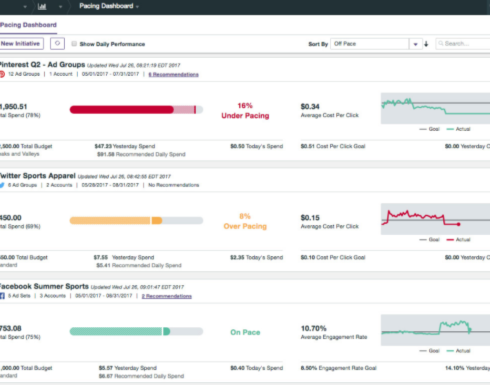
Task: Click $6.67 Recommended Daily Spend
Action: click(x=141, y=376)
